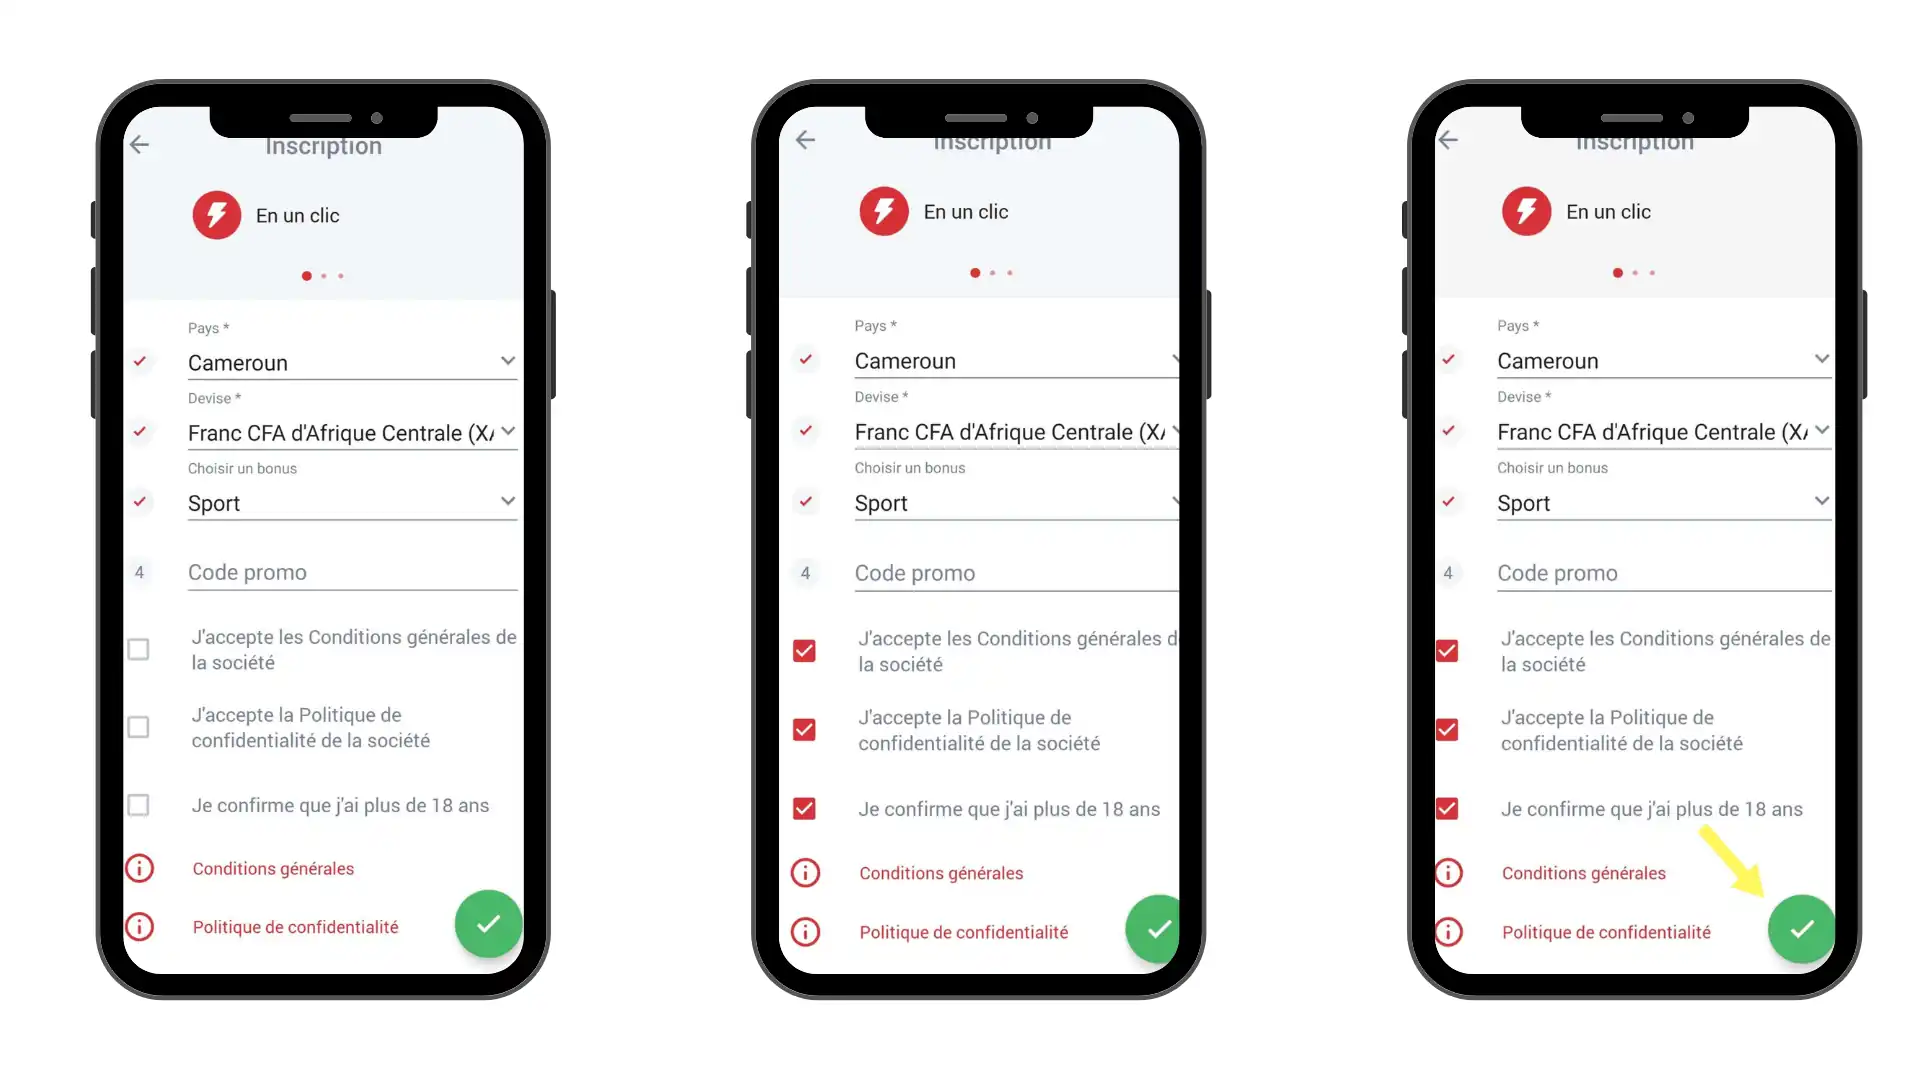Toggle the Conditions générales acceptance checkbox
The width and height of the screenshot is (1920, 1080).
[138, 647]
